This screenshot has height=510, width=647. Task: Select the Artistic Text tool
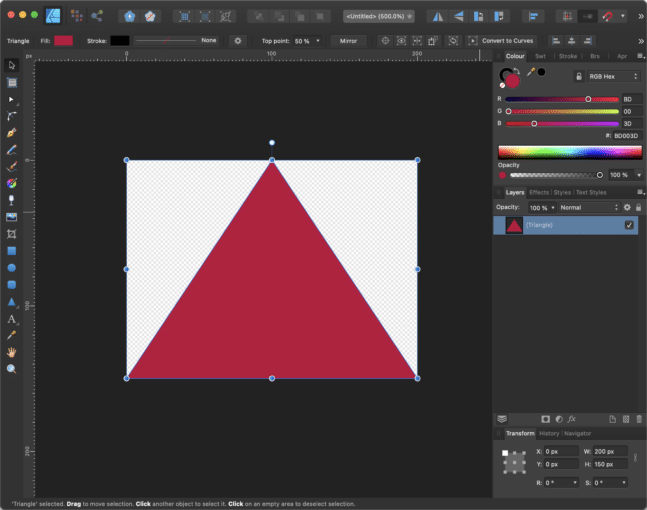[12, 319]
